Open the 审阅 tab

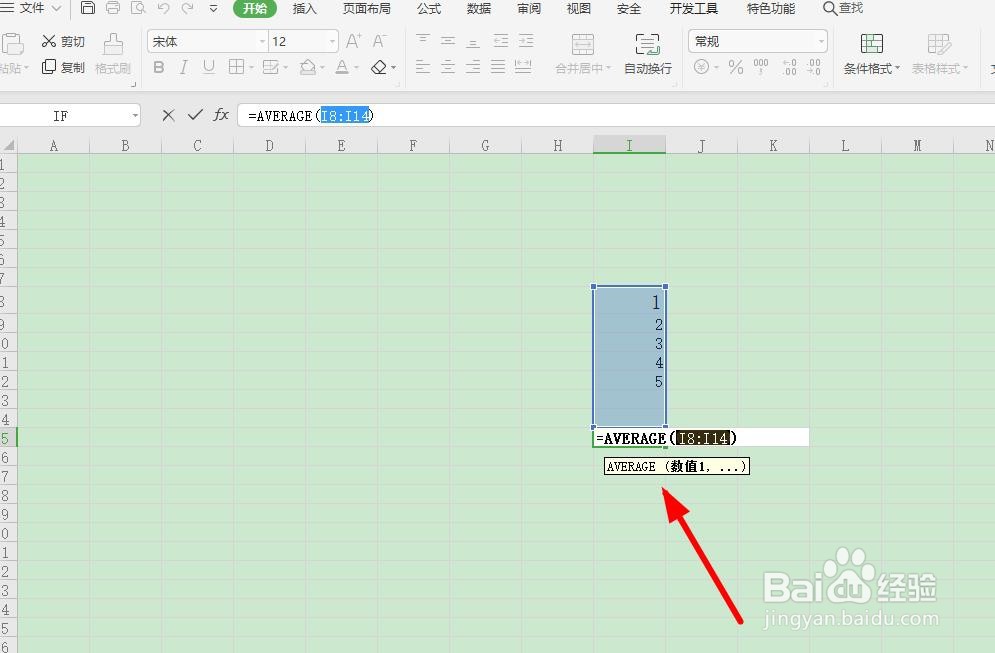pos(529,8)
